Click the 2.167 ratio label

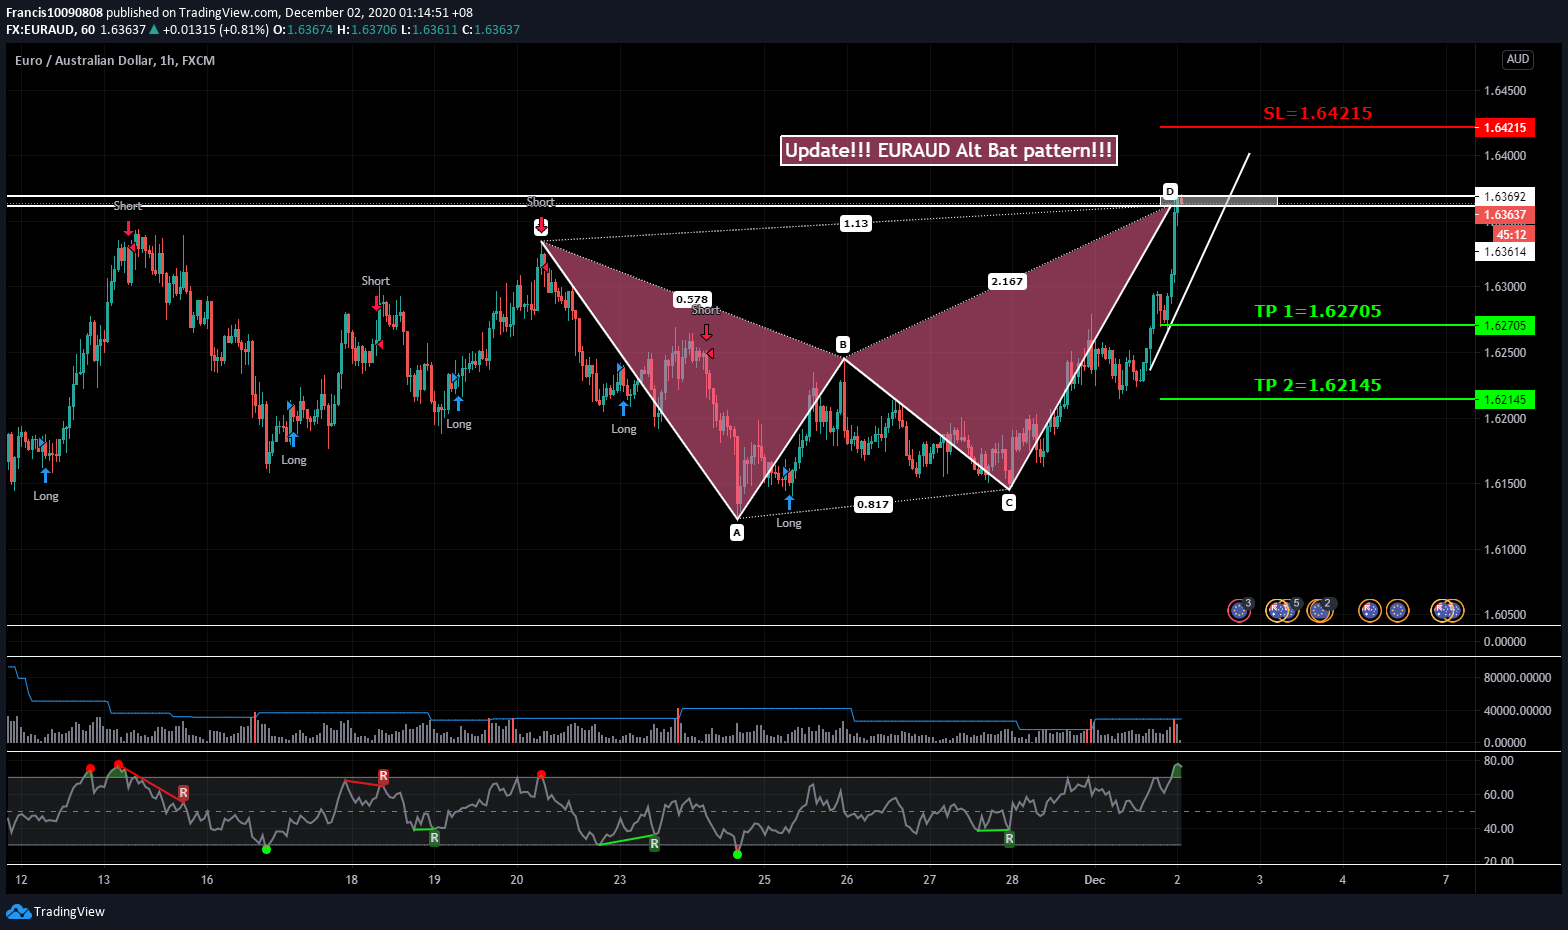(x=1007, y=281)
